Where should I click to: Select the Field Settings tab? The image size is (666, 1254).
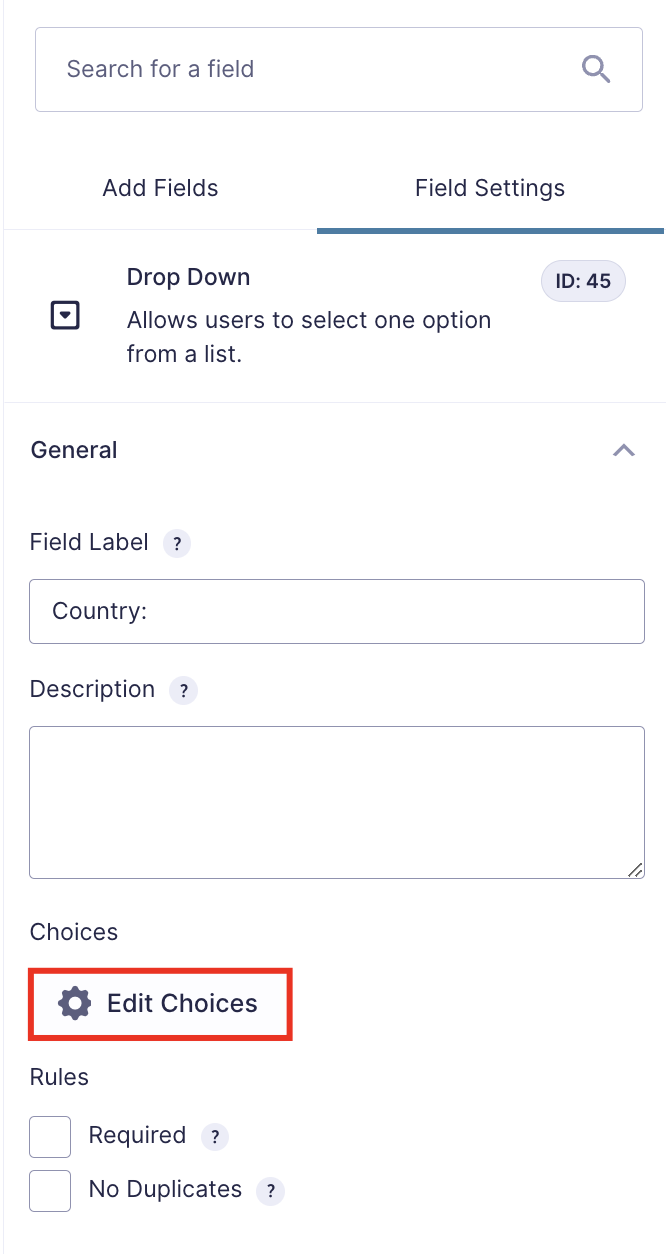point(490,188)
